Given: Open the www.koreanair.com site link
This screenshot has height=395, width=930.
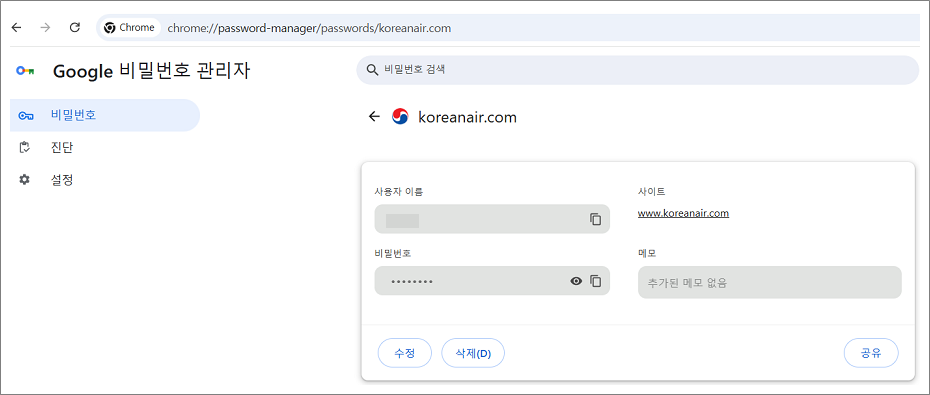Looking at the screenshot, I should (683, 214).
